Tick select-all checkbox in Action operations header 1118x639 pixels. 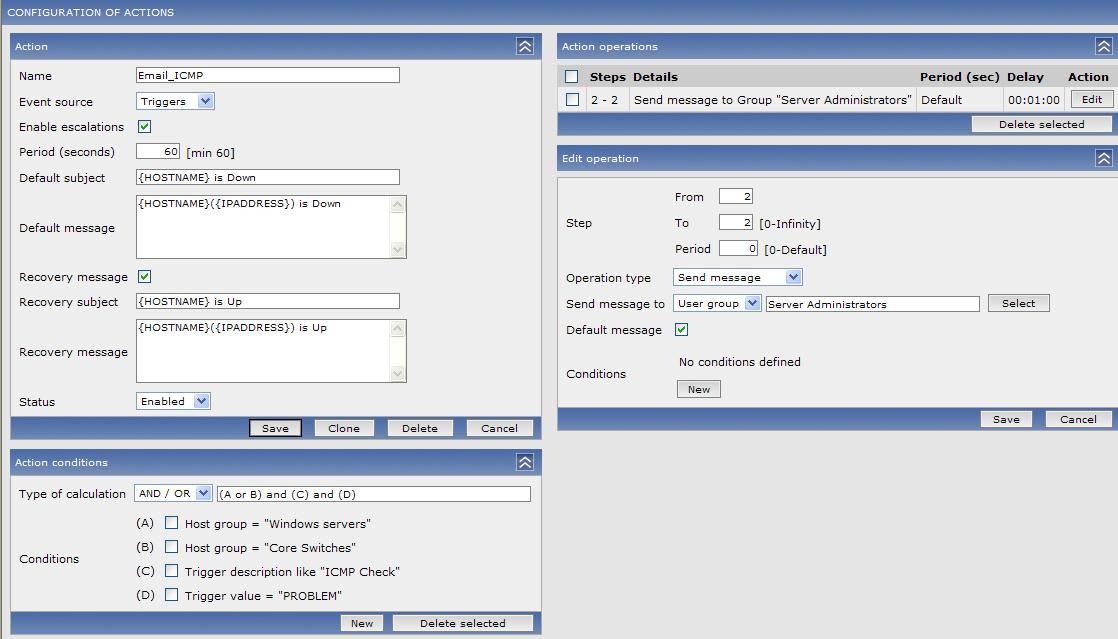click(572, 76)
